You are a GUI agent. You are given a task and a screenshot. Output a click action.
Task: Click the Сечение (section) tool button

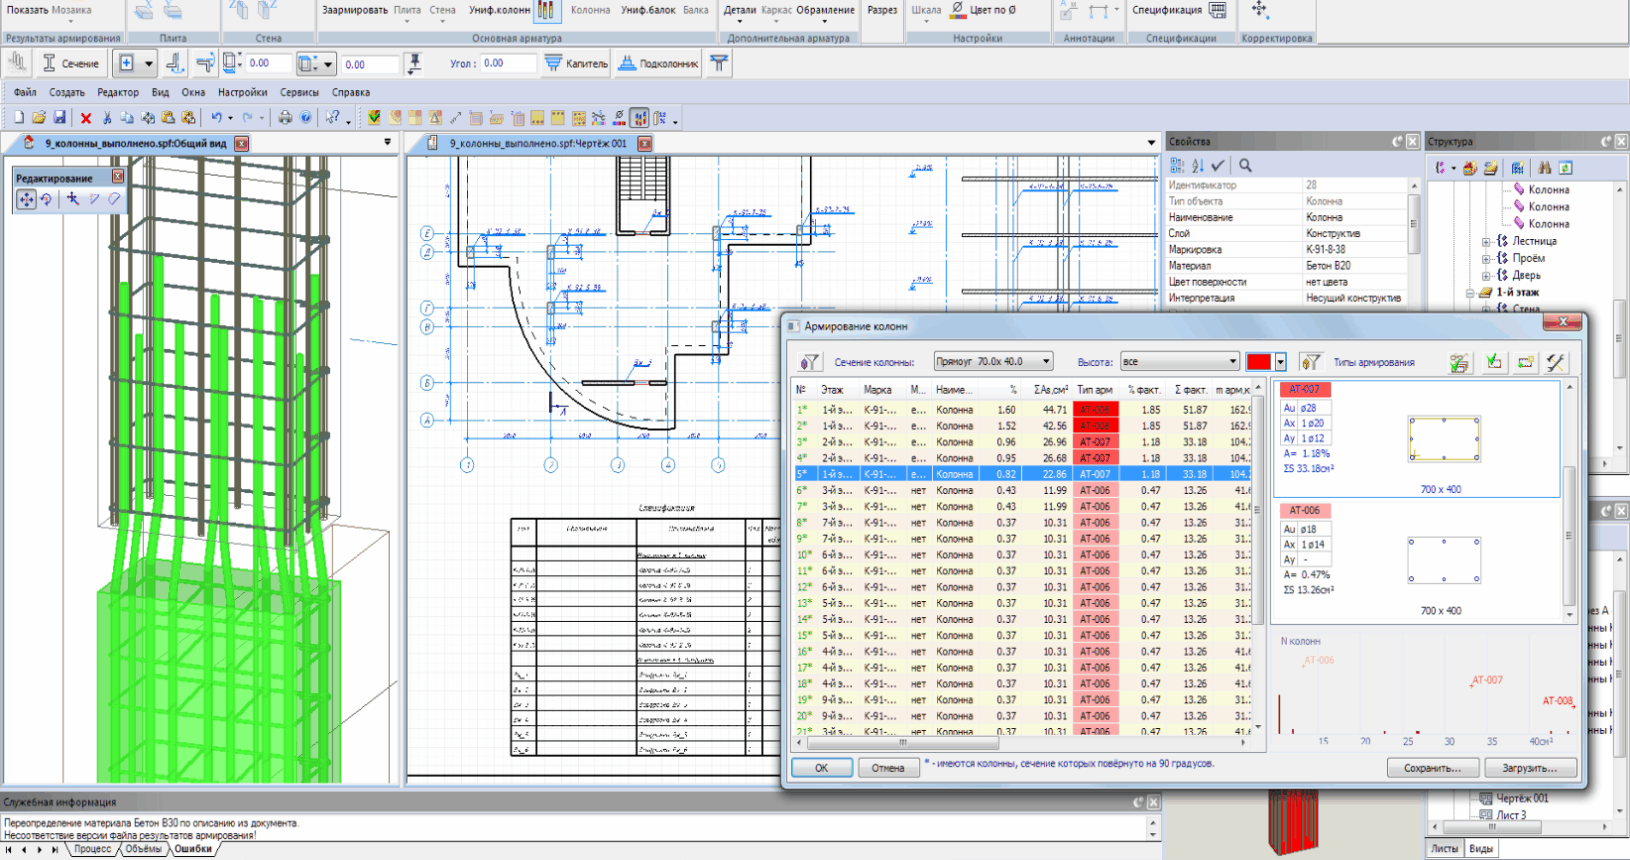click(71, 63)
